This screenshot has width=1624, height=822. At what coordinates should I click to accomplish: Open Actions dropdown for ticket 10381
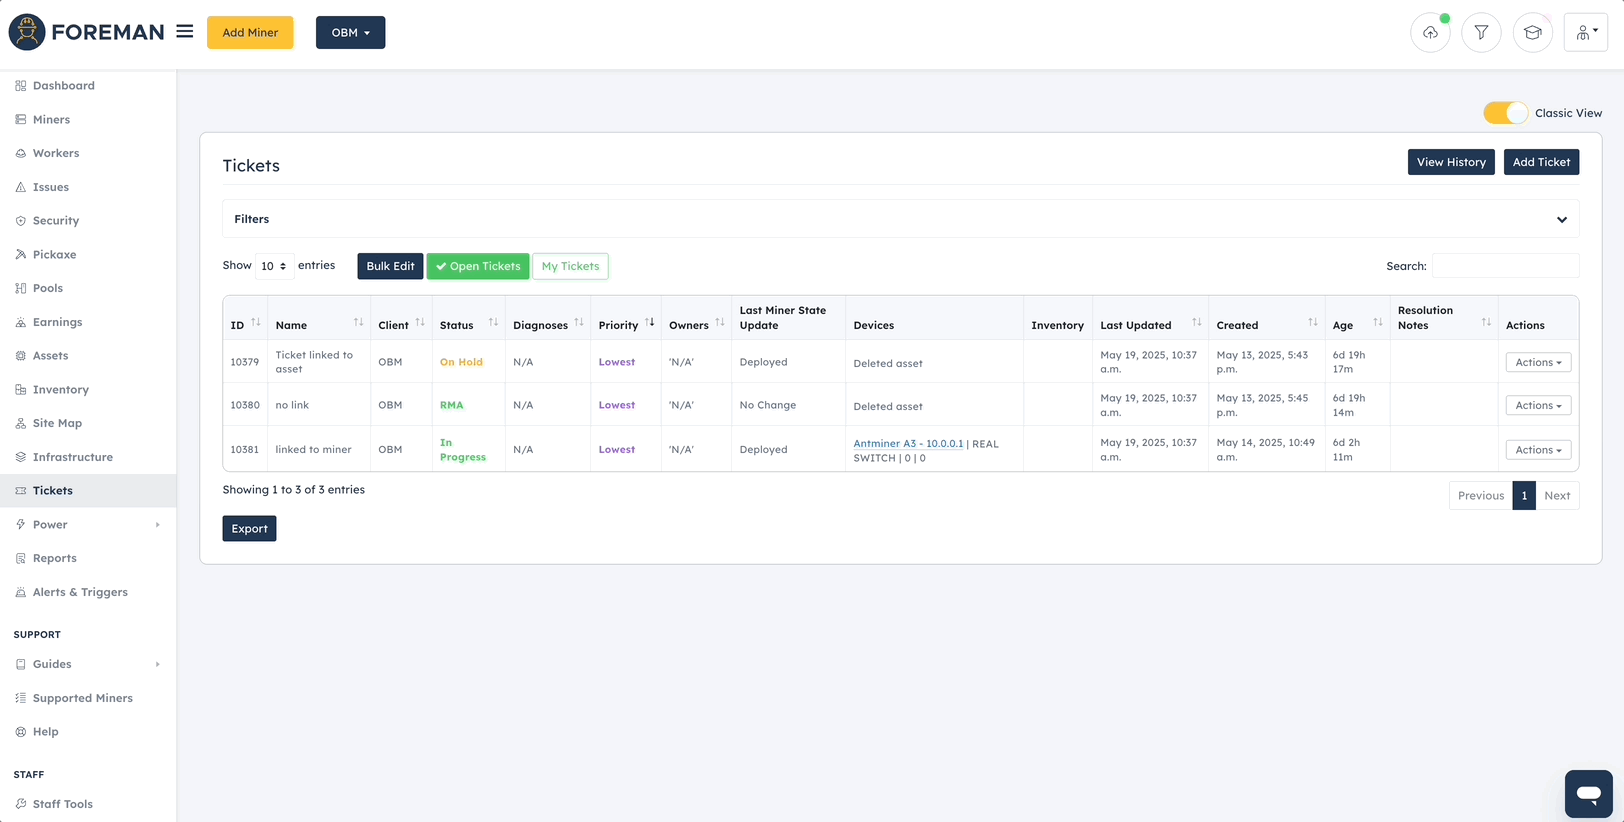pos(1538,450)
